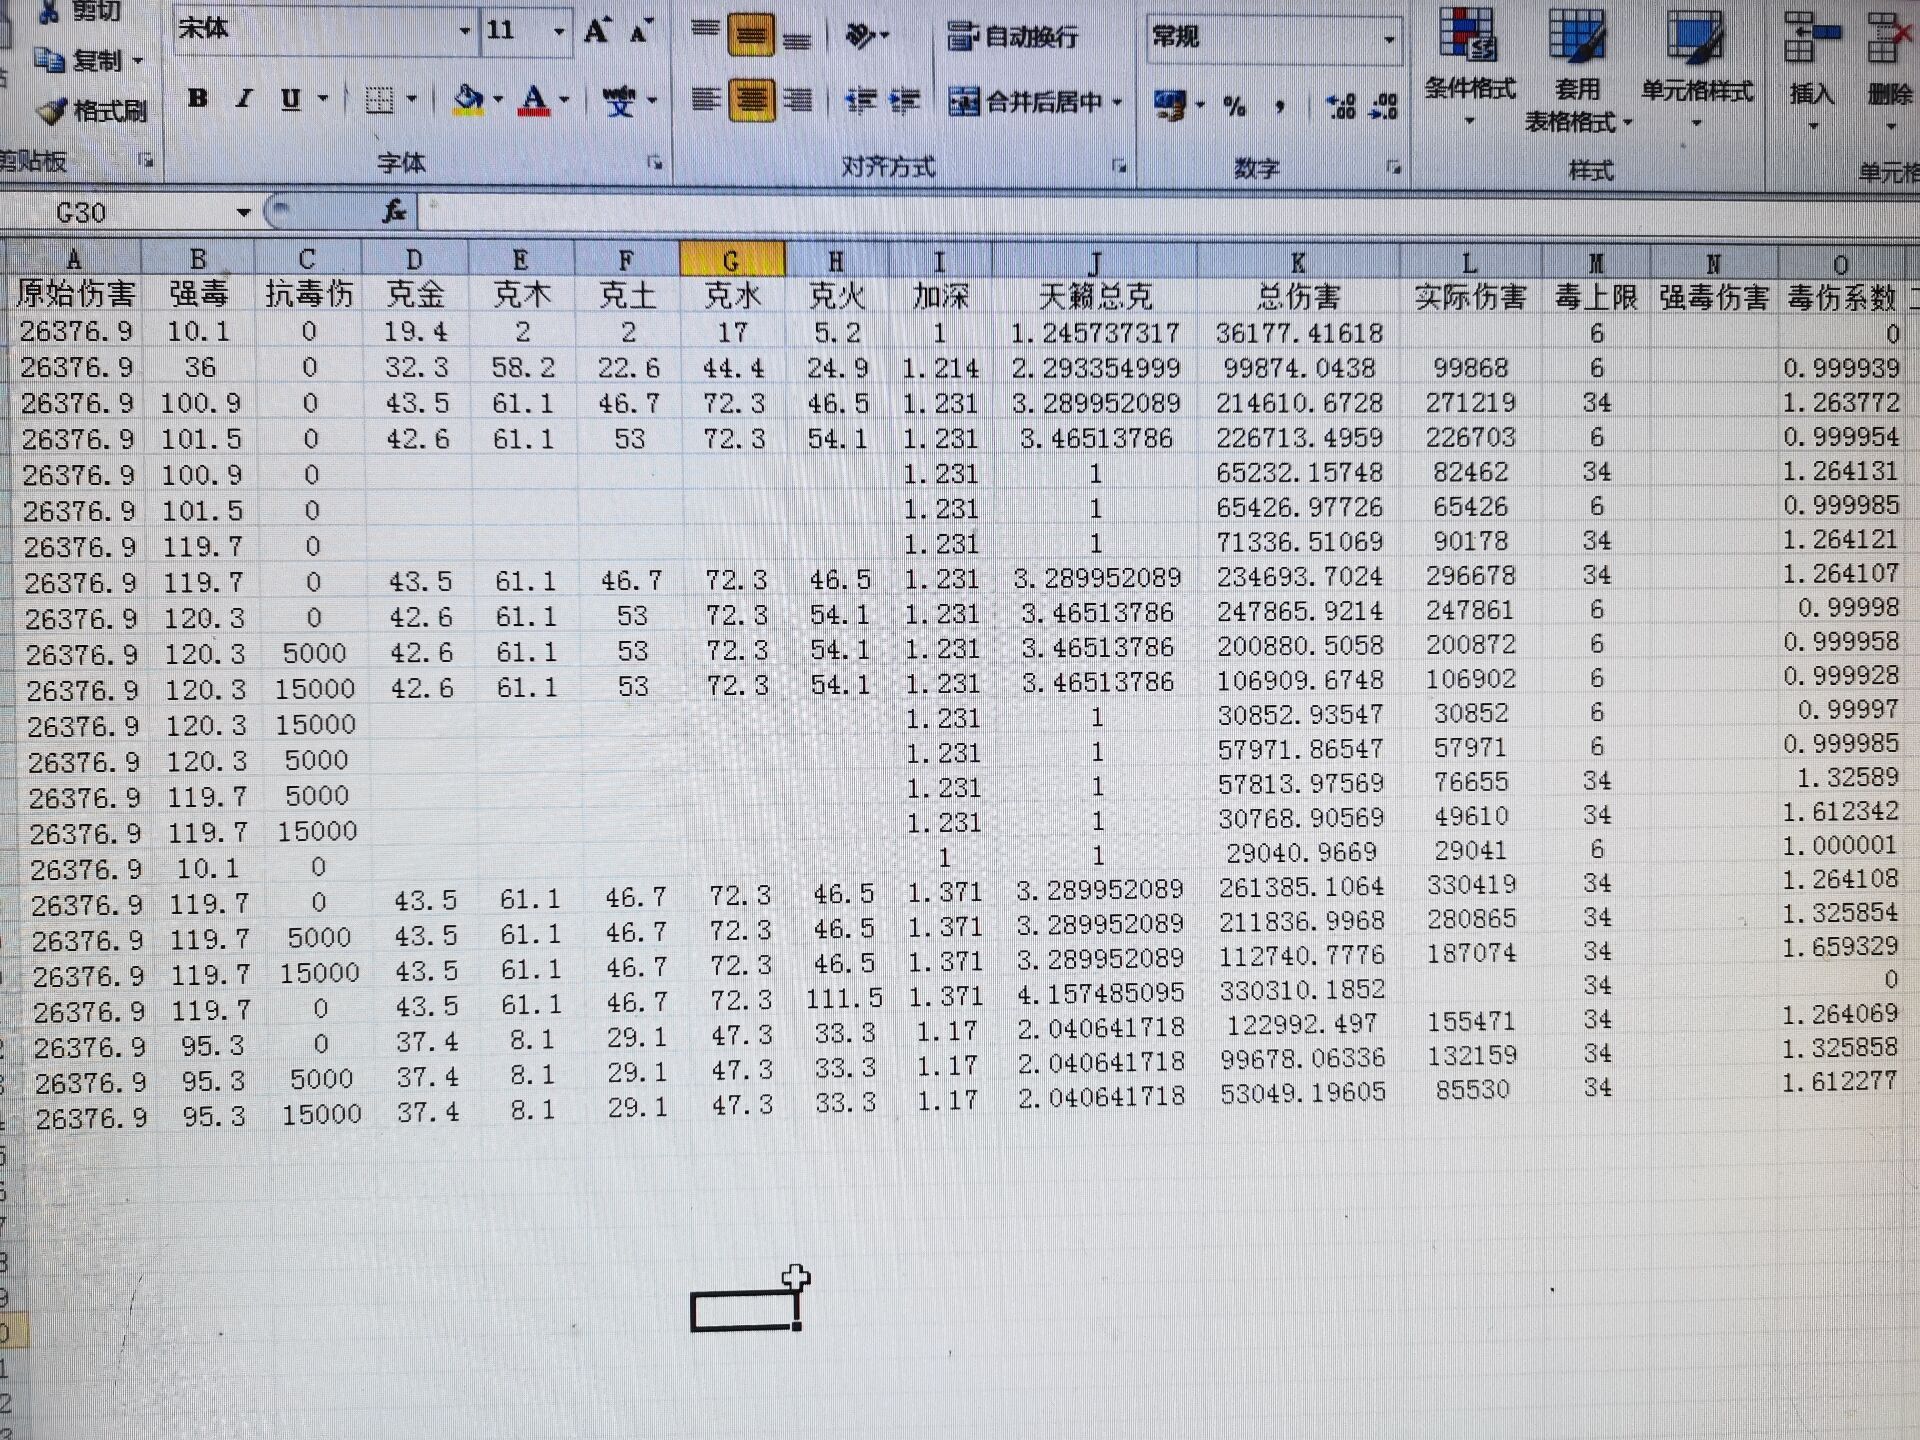This screenshot has height=1440, width=1920.
Task: Click the Decrease Font Size icon
Action: point(642,31)
